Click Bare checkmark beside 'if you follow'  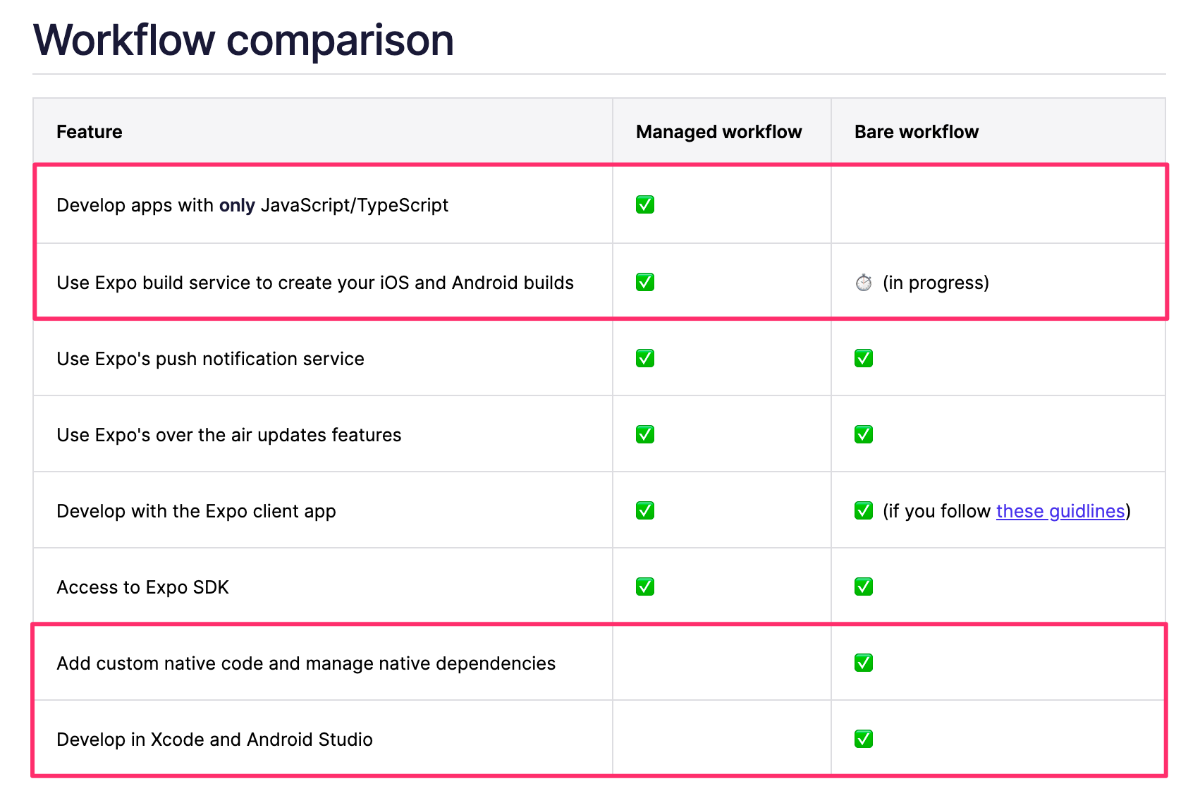864,510
